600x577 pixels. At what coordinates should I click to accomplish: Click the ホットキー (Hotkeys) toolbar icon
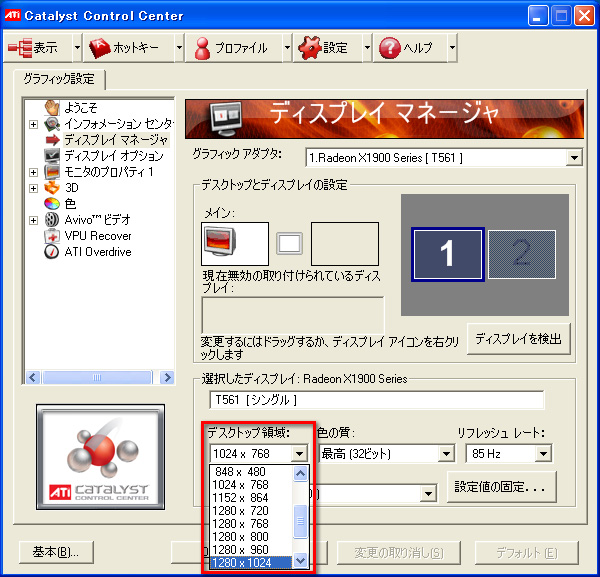[100, 48]
